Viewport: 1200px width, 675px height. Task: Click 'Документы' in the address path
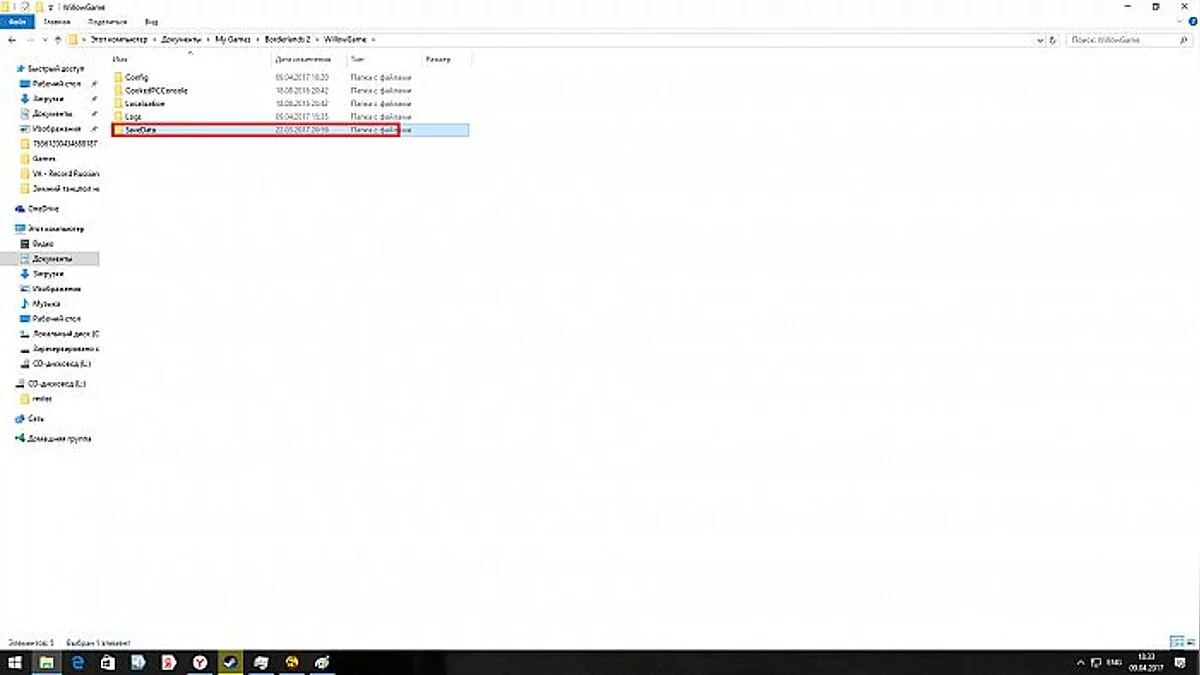pos(180,39)
